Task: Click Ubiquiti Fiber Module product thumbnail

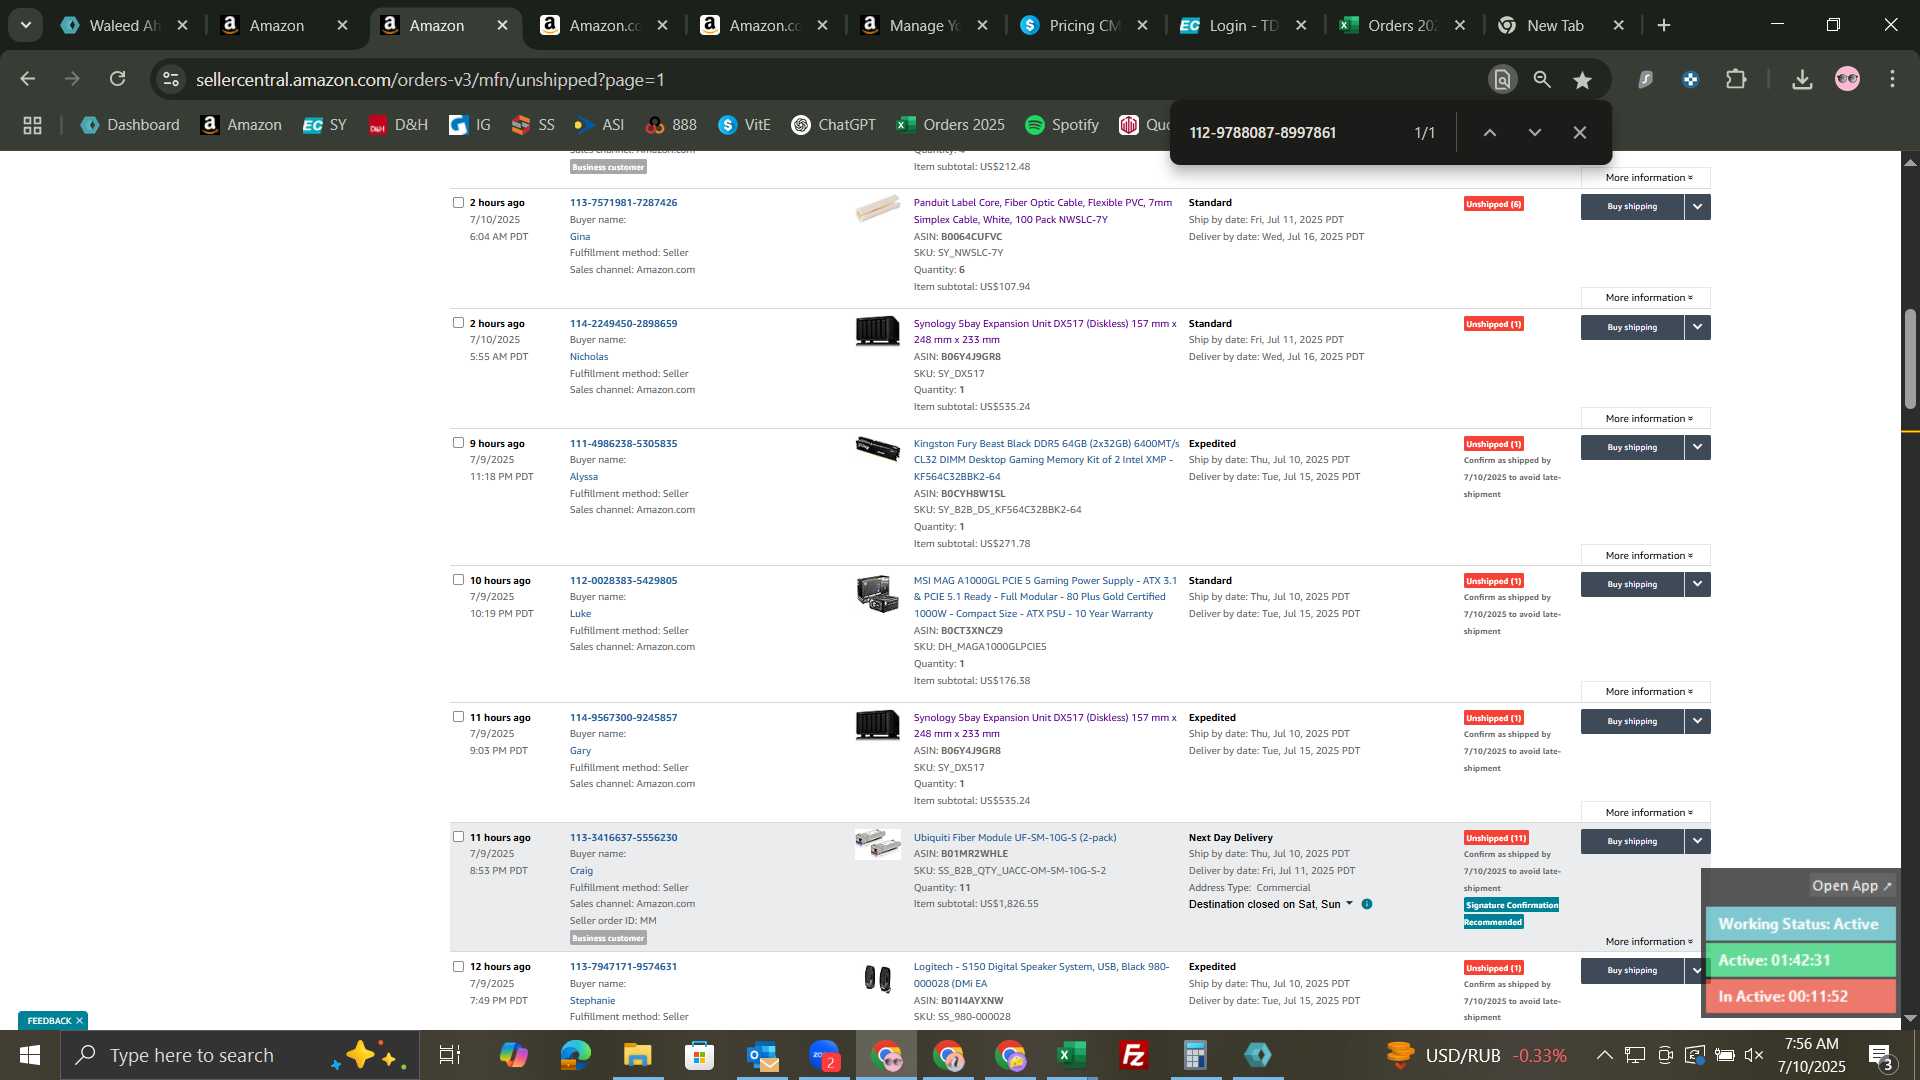Action: (877, 844)
